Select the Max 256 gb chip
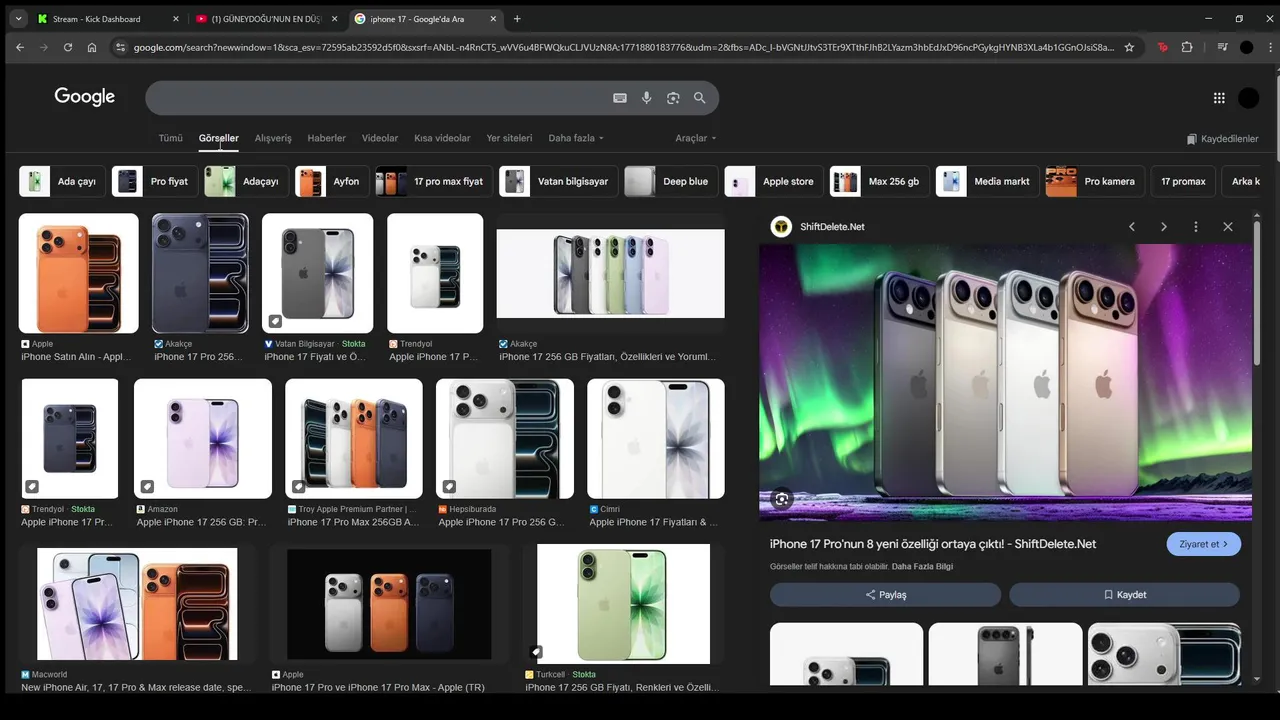 point(880,181)
